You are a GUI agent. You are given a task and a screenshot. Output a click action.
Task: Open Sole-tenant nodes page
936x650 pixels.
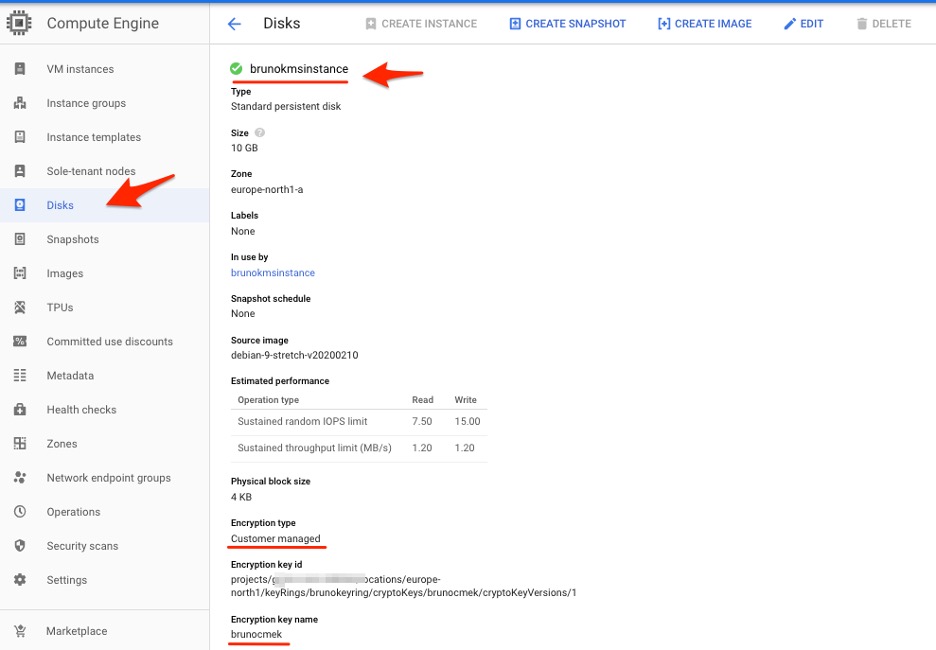90,171
